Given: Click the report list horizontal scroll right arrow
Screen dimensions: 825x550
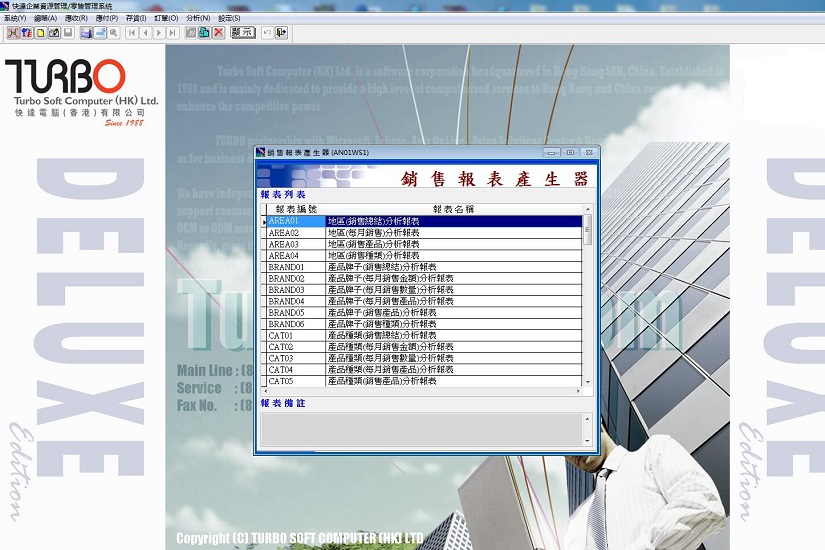Looking at the screenshot, I should click(x=578, y=391).
